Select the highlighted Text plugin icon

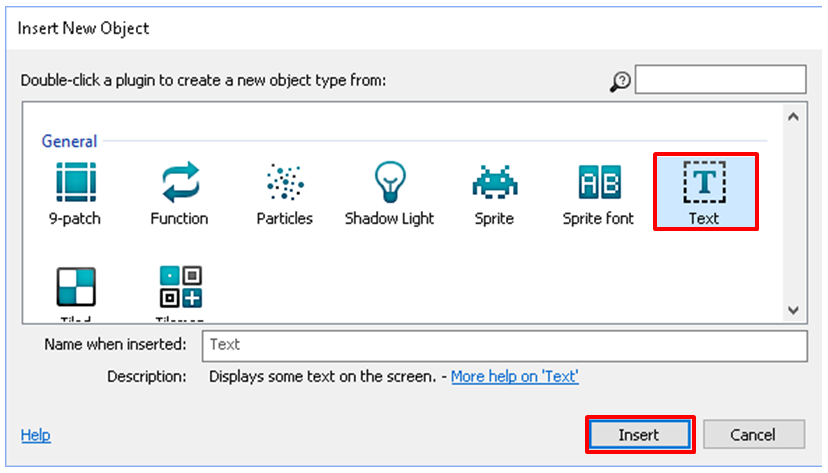704,183
